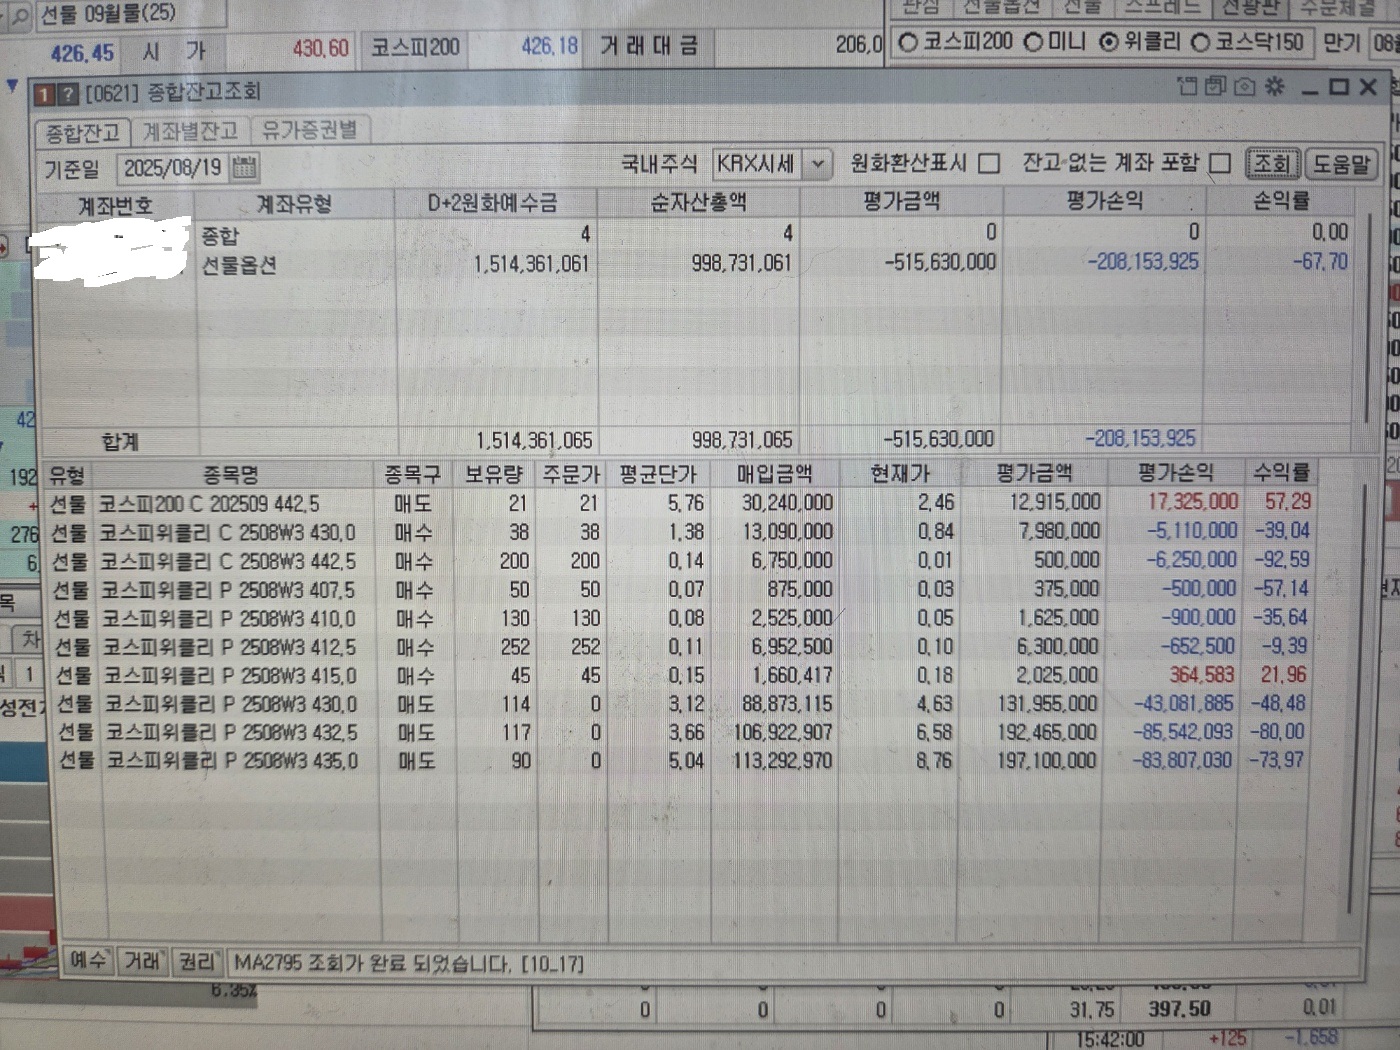Viewport: 1400px width, 1050px height.
Task: Click the window-link icon left of camera
Action: point(1215,86)
